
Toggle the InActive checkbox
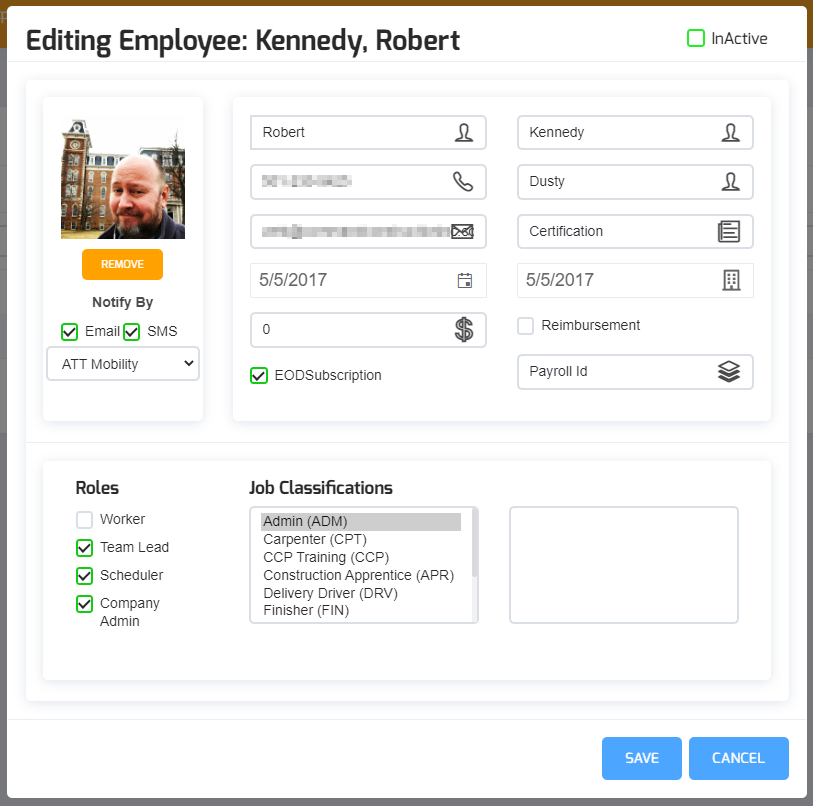696,39
